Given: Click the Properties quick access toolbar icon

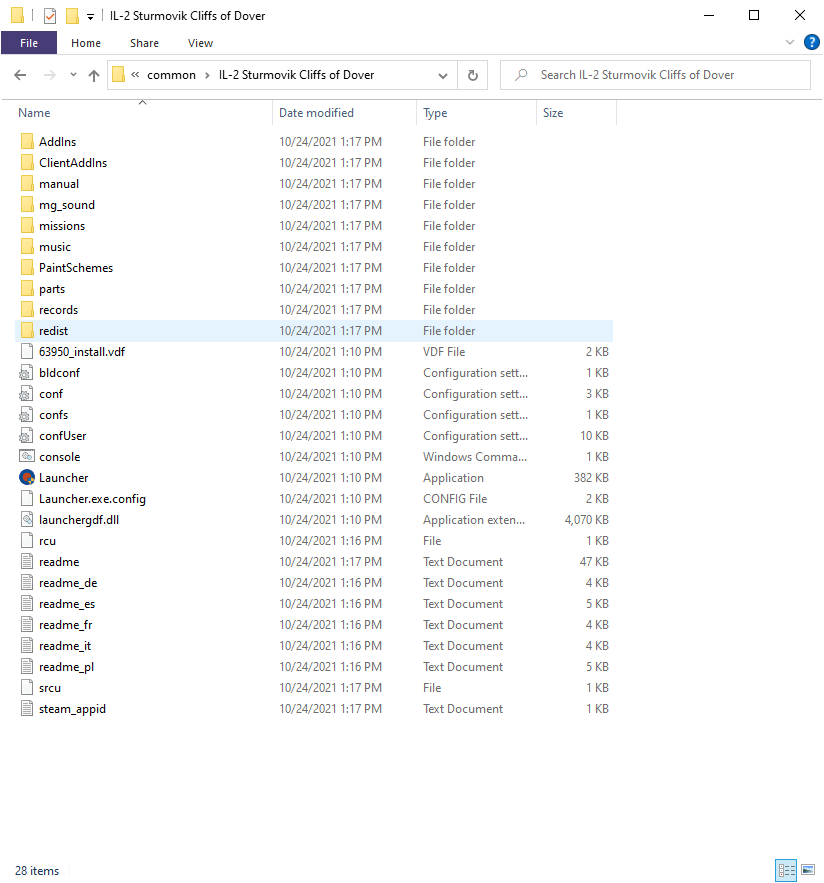Looking at the screenshot, I should (50, 16).
